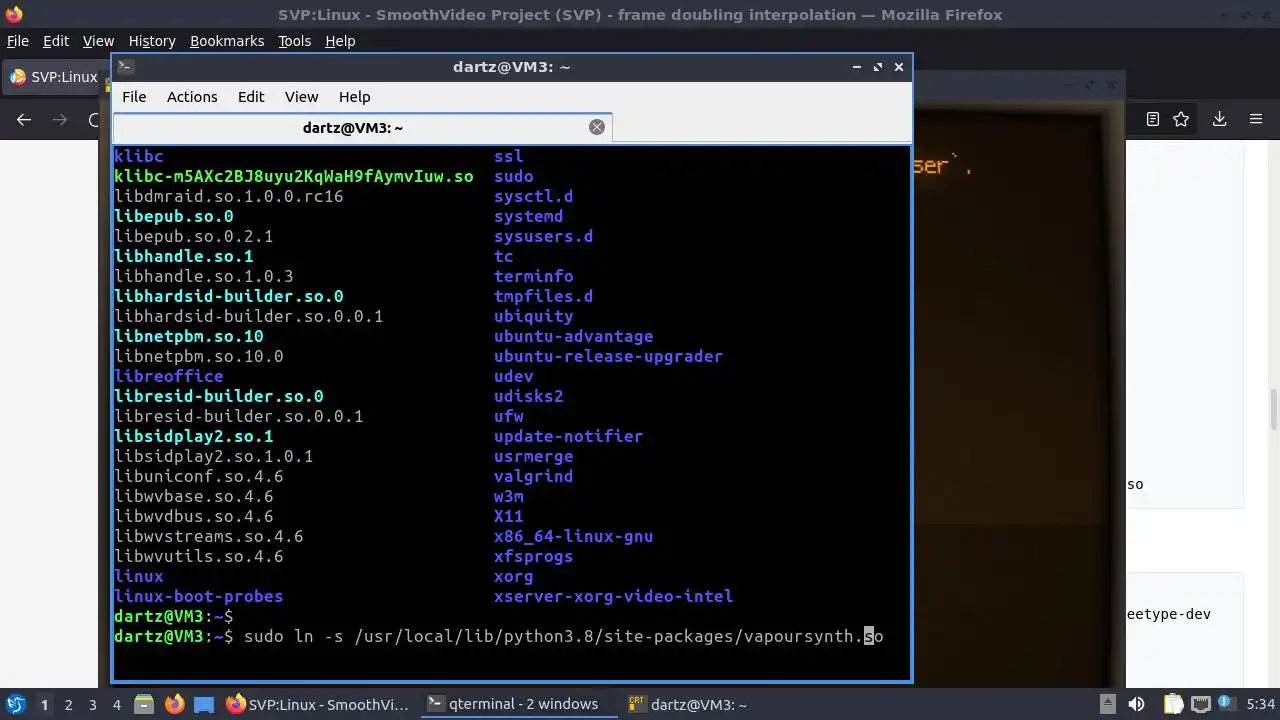
Task: Click the linux-boot-probes directory entry
Action: coord(199,596)
